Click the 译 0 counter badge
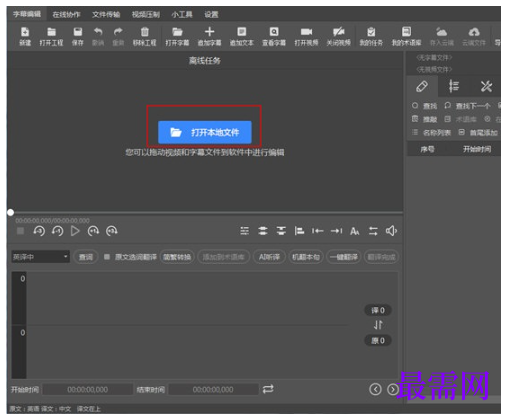The width and height of the screenshot is (508, 417). click(378, 310)
